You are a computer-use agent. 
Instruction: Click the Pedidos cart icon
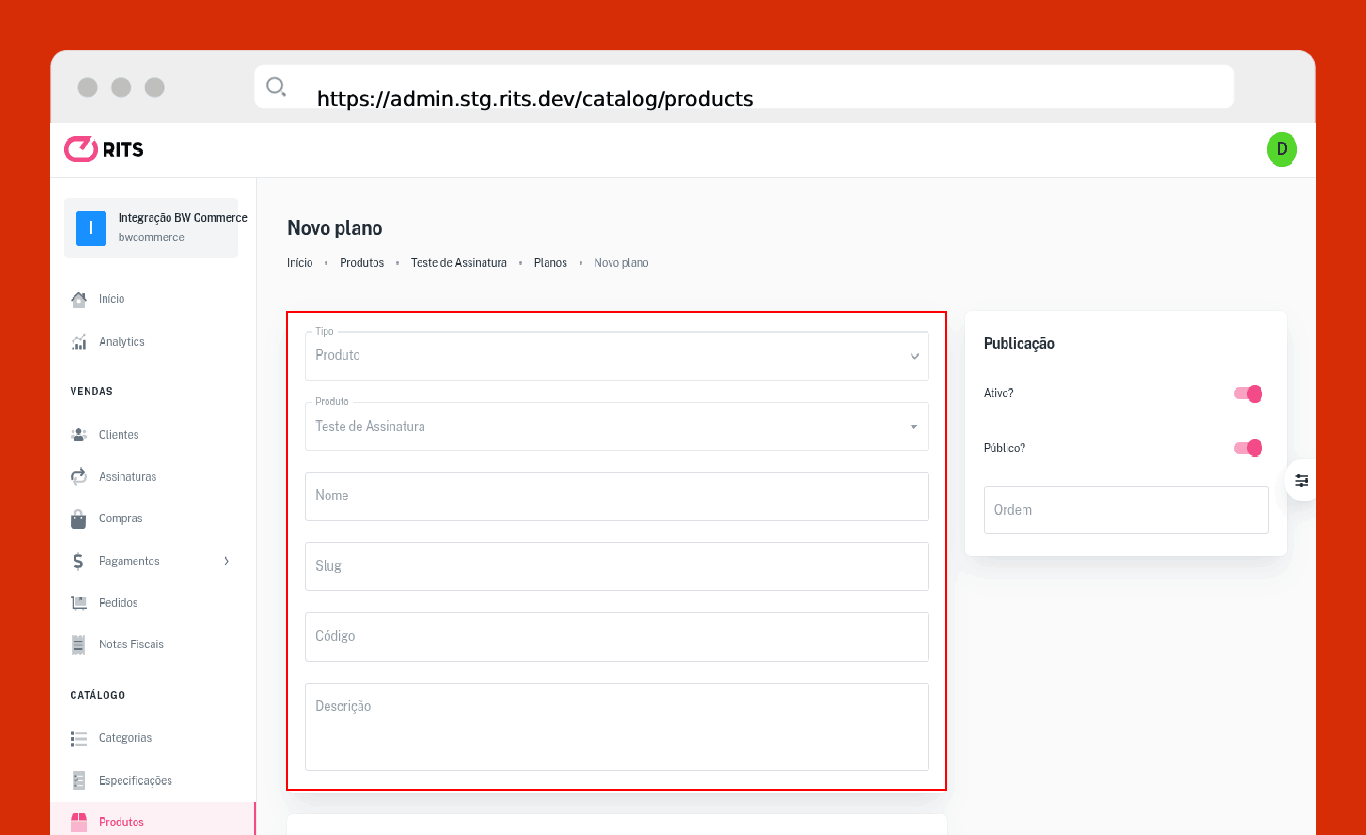pos(79,603)
